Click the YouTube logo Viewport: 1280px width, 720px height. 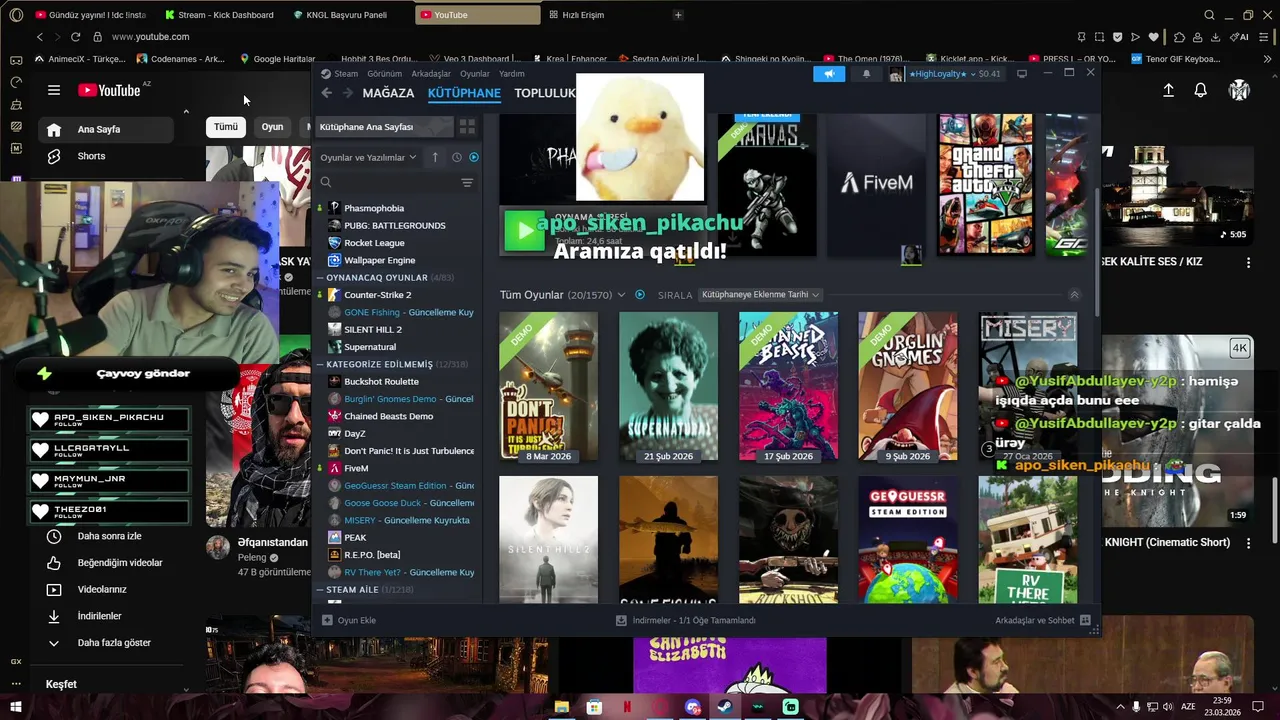coord(109,90)
